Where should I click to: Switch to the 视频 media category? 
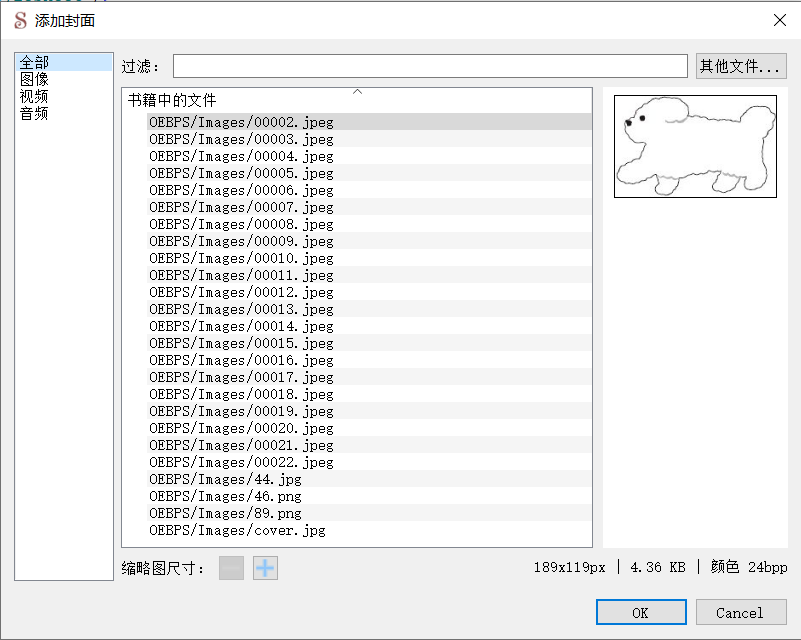coord(35,95)
